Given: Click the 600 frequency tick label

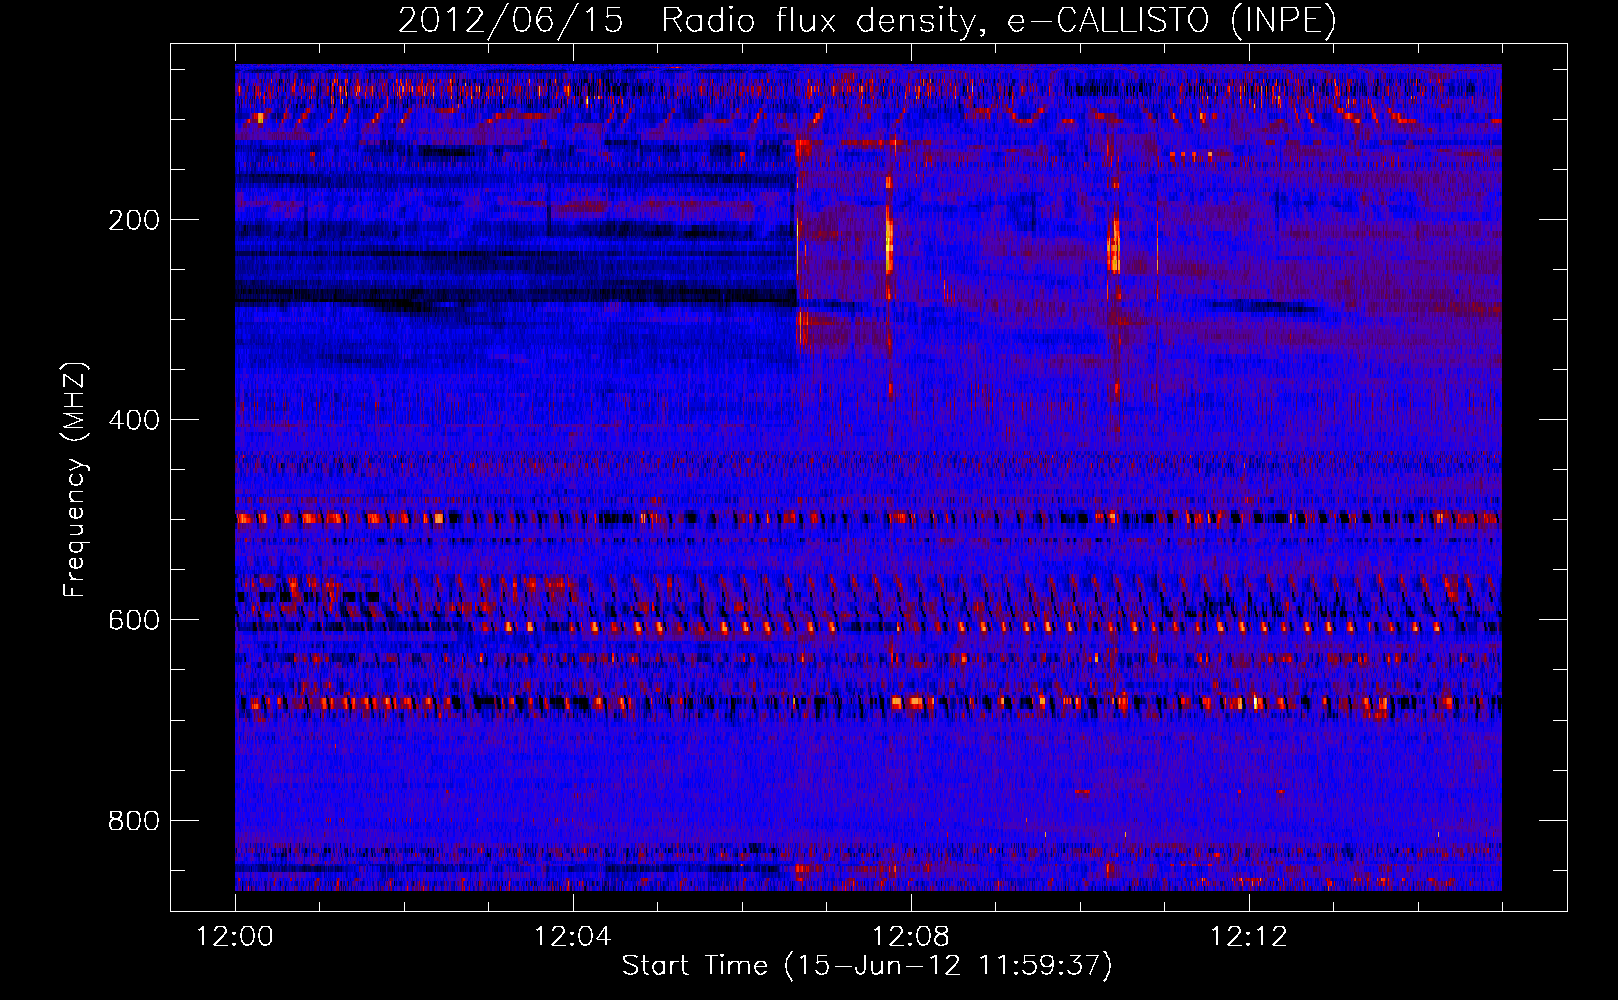Looking at the screenshot, I should (134, 620).
